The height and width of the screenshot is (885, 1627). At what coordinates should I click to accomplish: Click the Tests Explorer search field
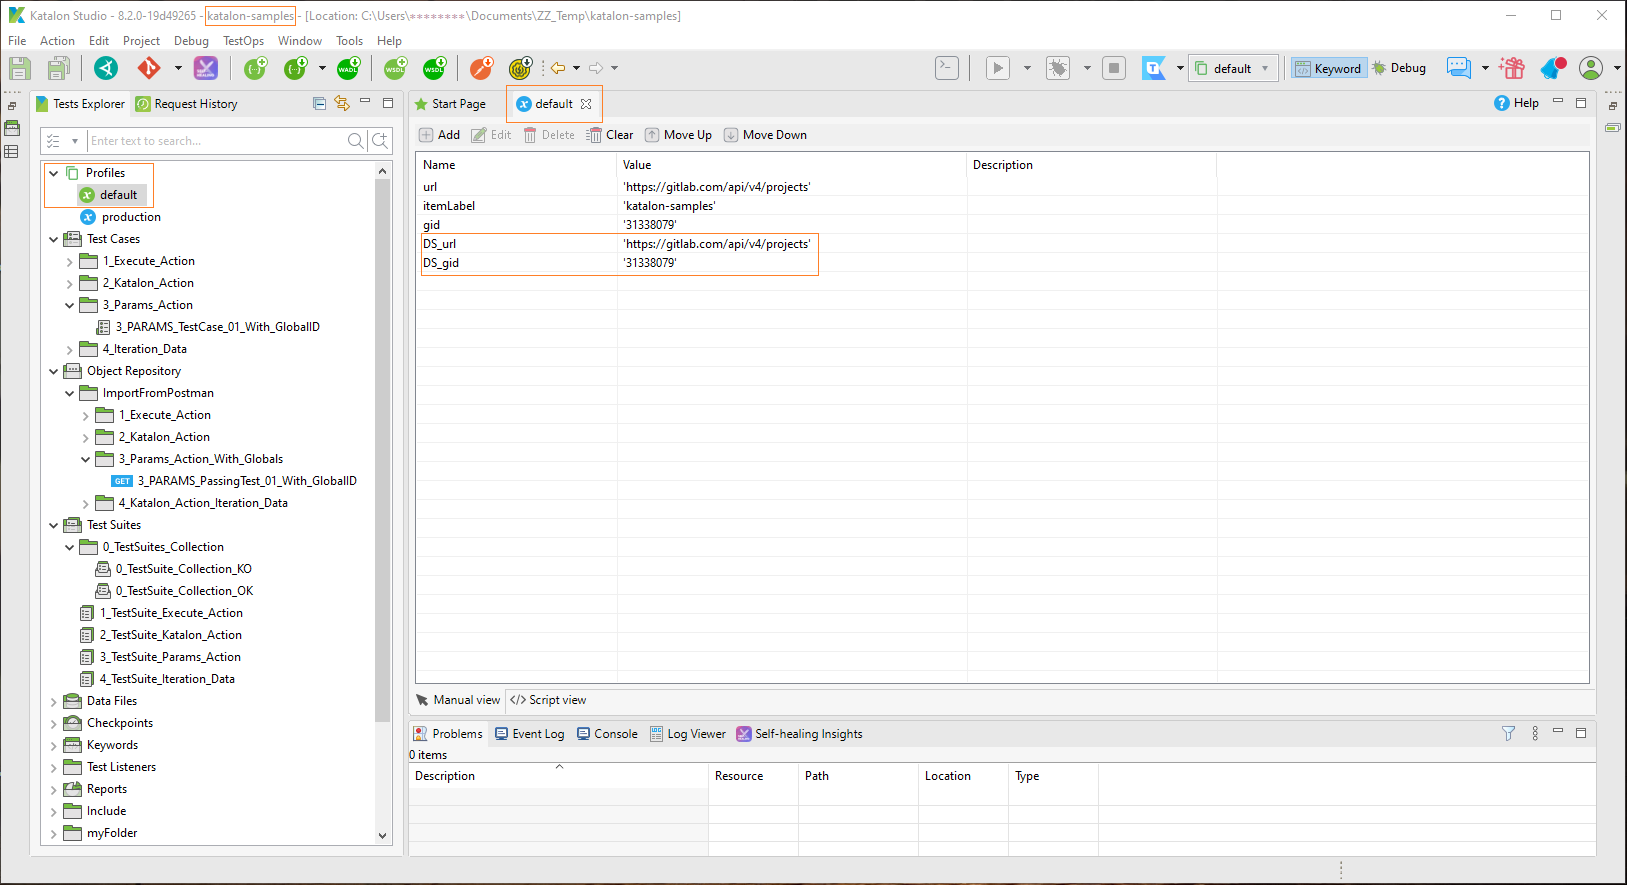pyautogui.click(x=215, y=141)
